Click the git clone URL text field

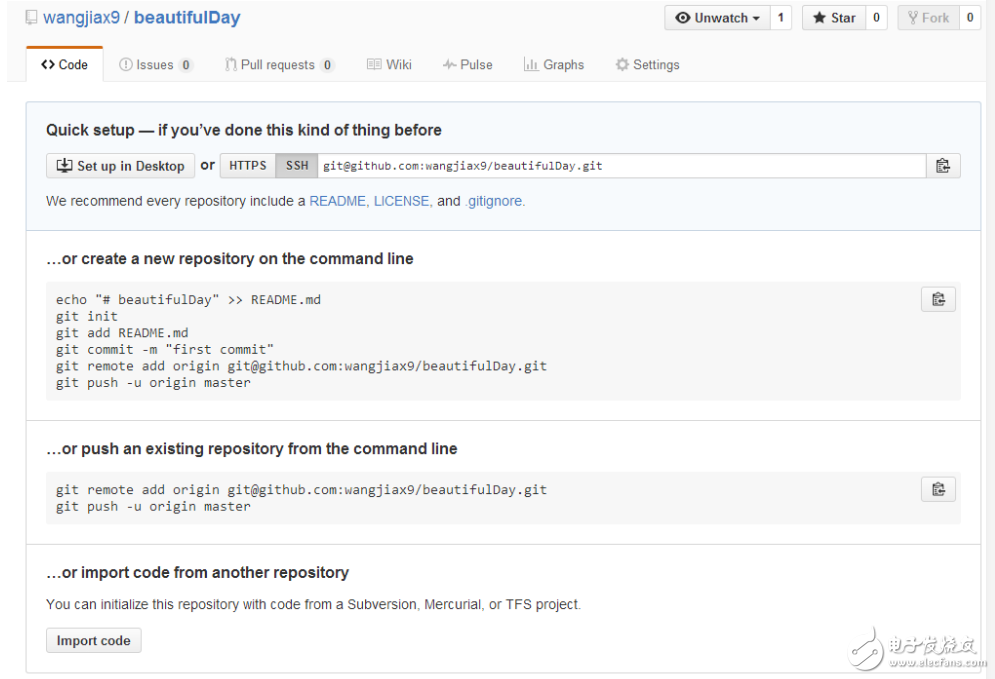point(620,166)
